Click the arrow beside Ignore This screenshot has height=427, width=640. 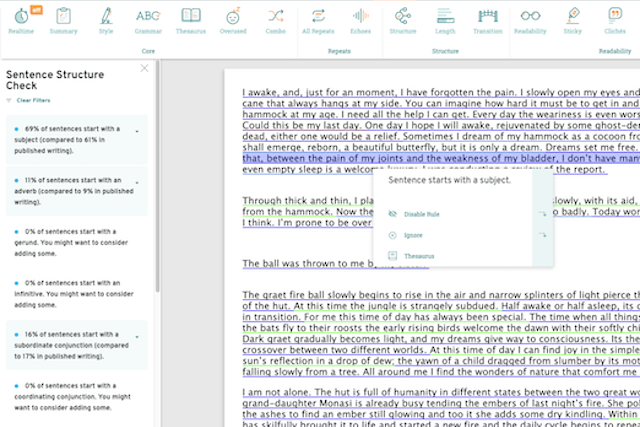[542, 235]
